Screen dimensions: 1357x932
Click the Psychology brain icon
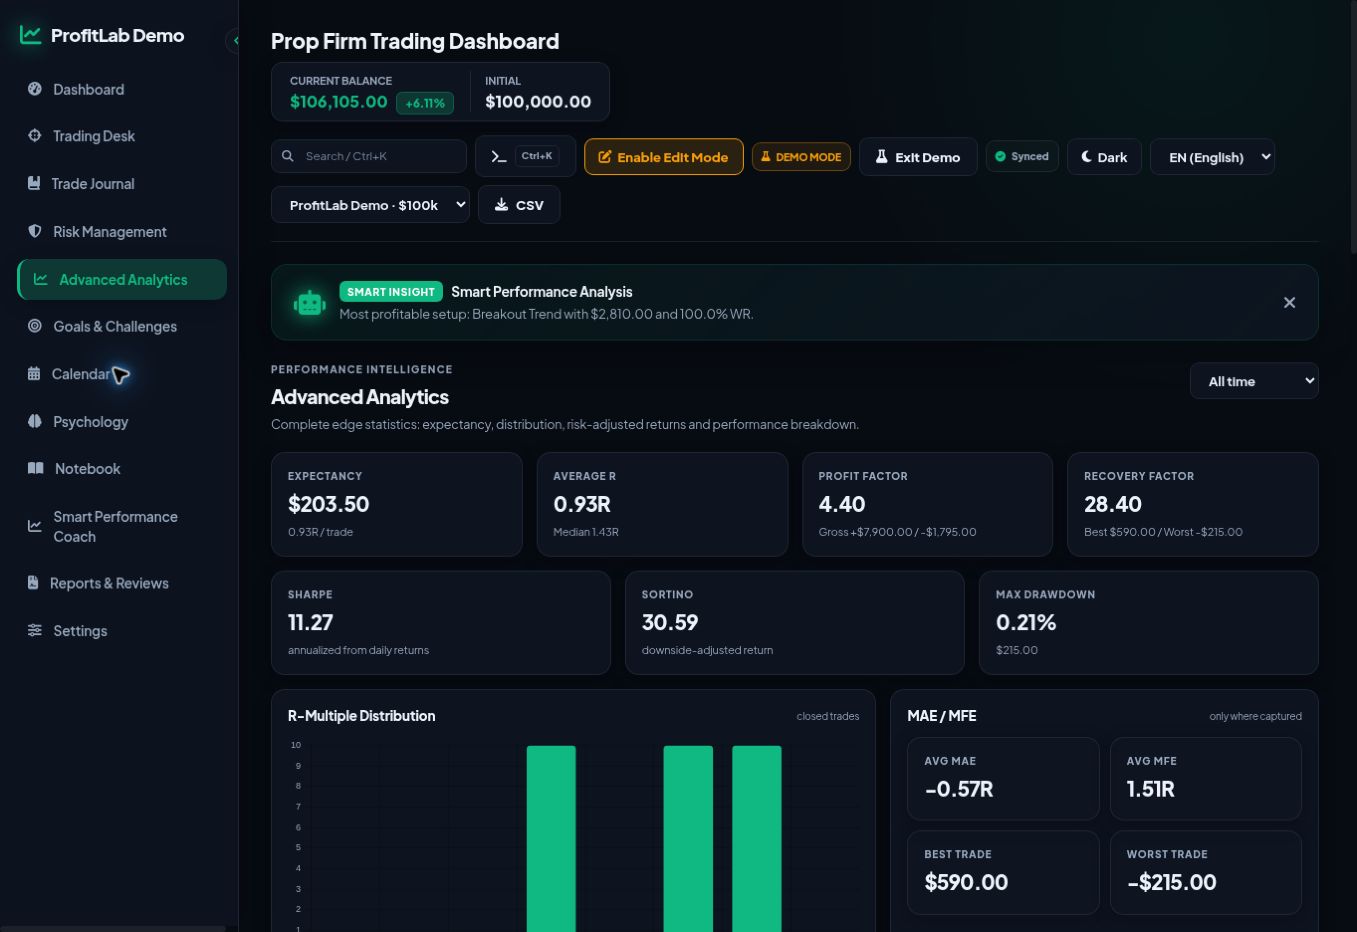[35, 421]
